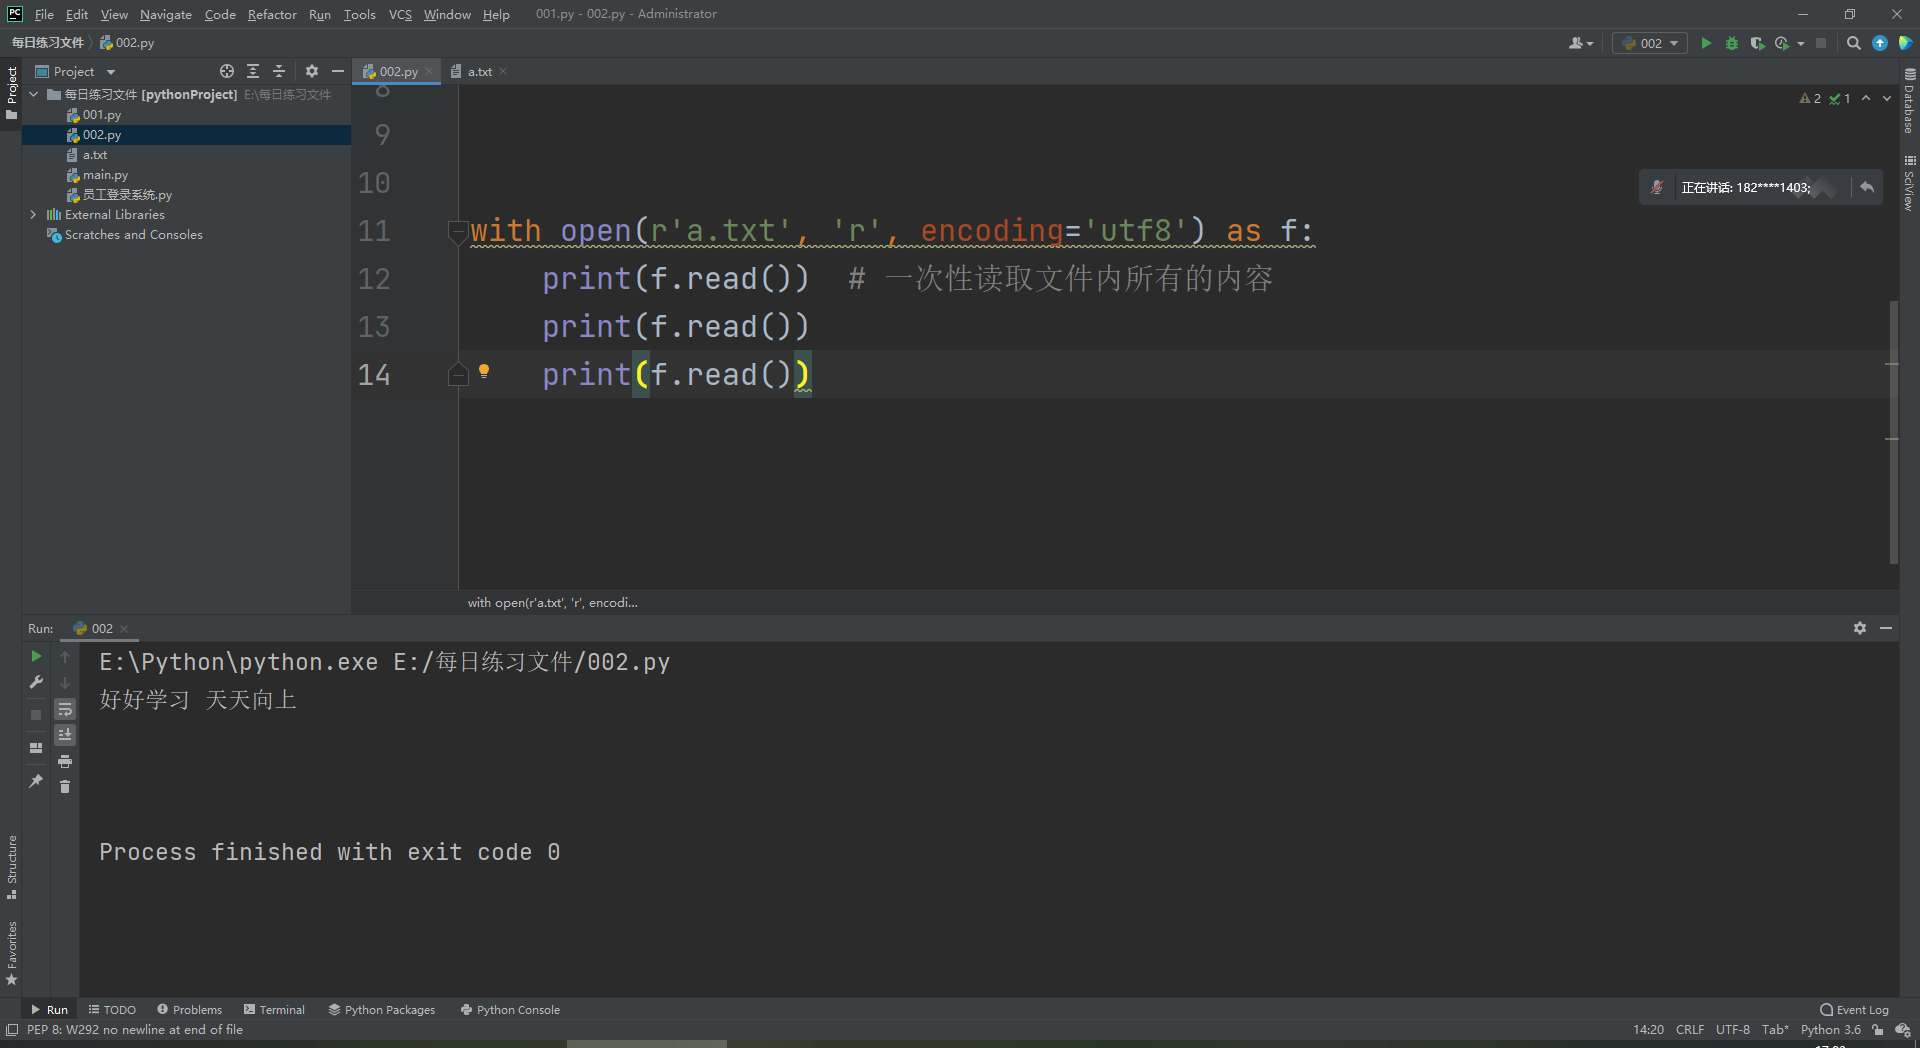This screenshot has width=1920, height=1048.
Task: Toggle tool window bars icon in status bar corner
Action: click(12, 1030)
